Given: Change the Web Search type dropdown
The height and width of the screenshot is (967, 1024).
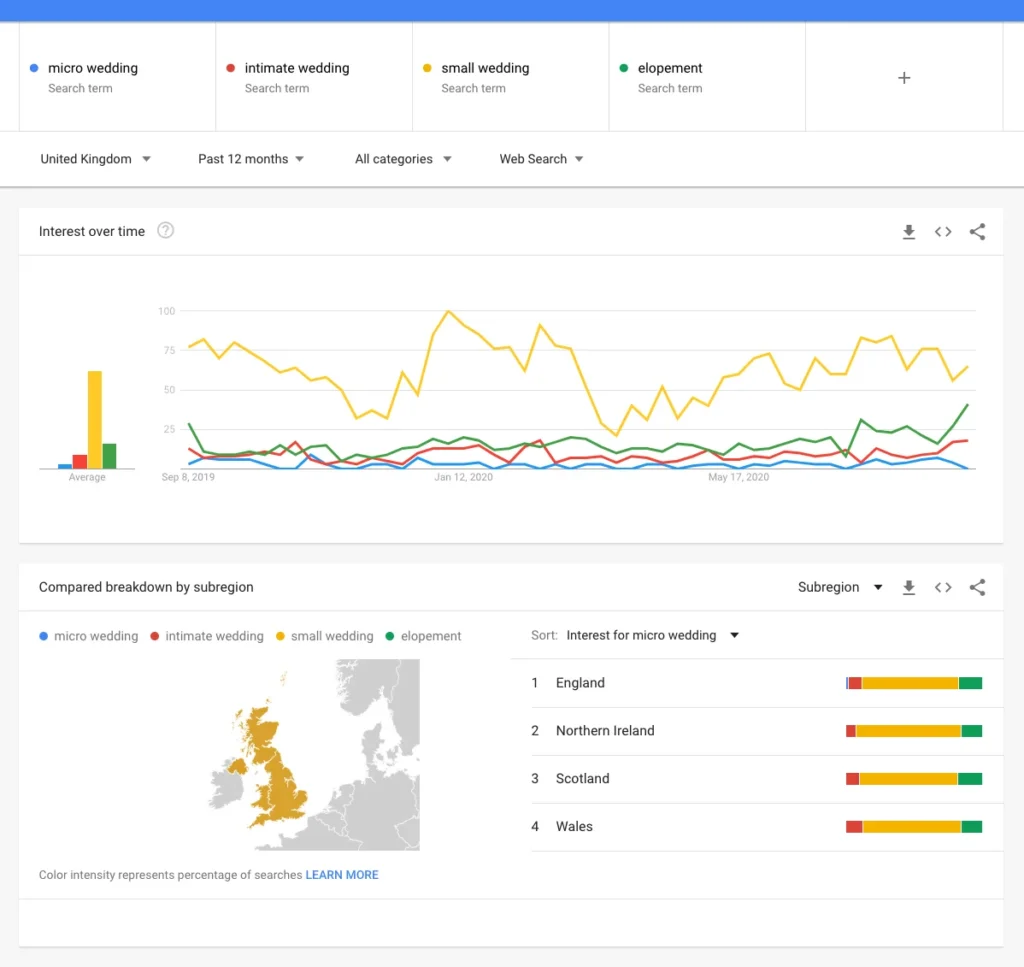Looking at the screenshot, I should click(541, 159).
